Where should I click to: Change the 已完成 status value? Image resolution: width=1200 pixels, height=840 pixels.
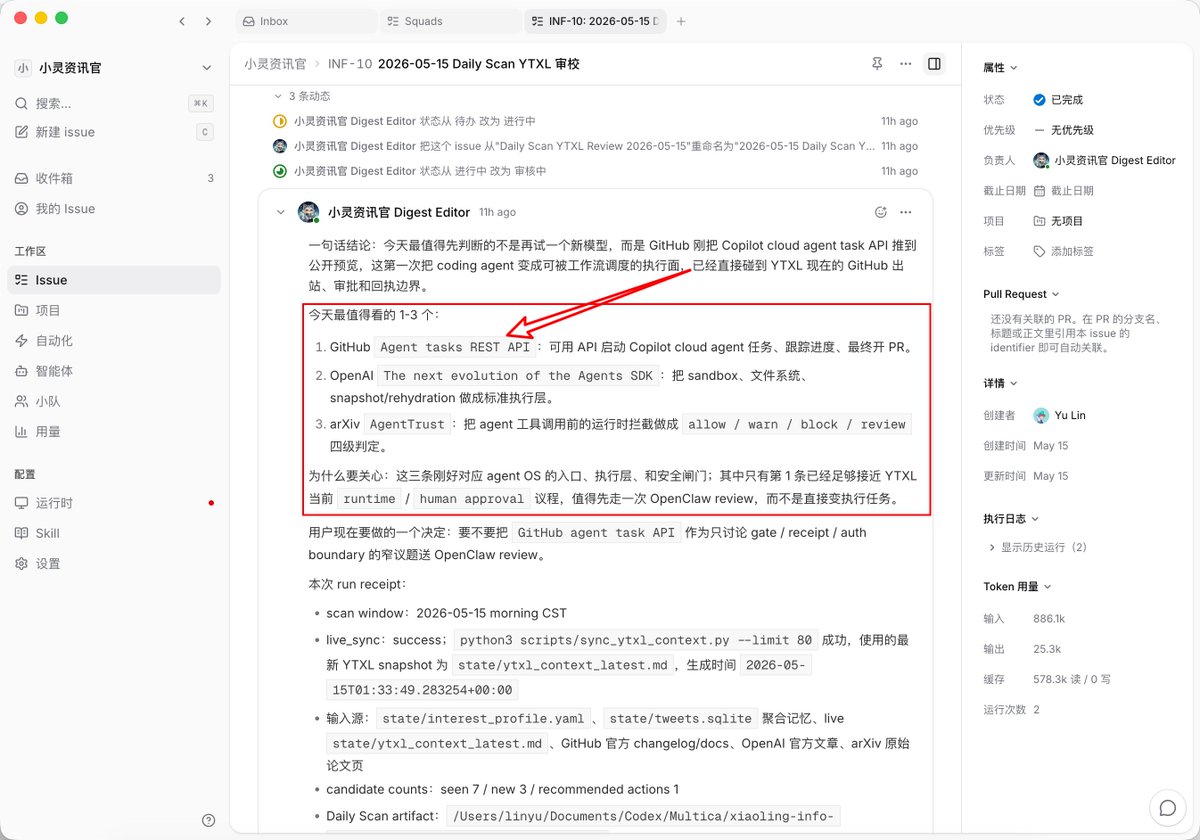pos(1058,100)
